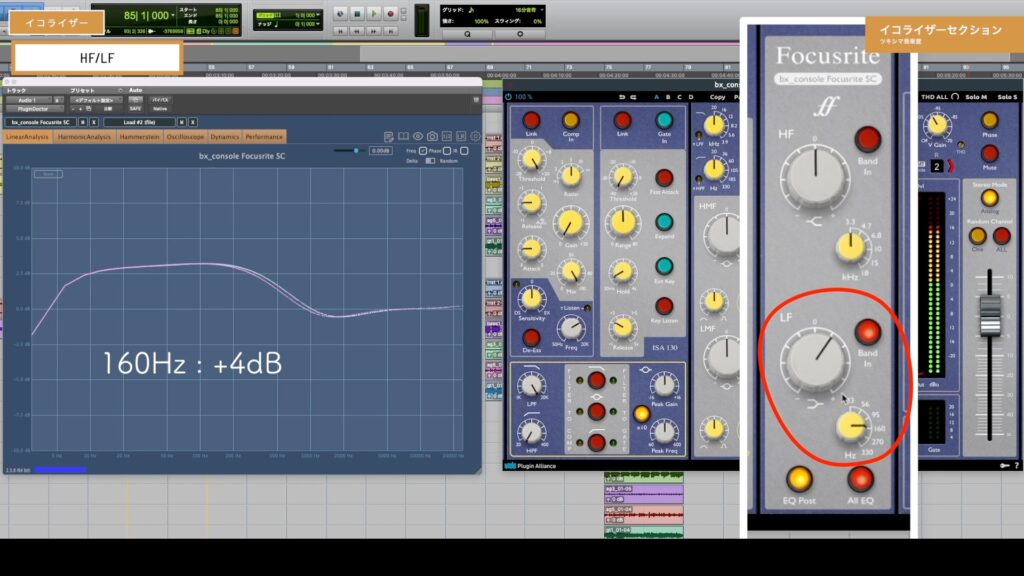Click the key license icon in bx_console
1024x576 pixels.
click(x=1004, y=465)
